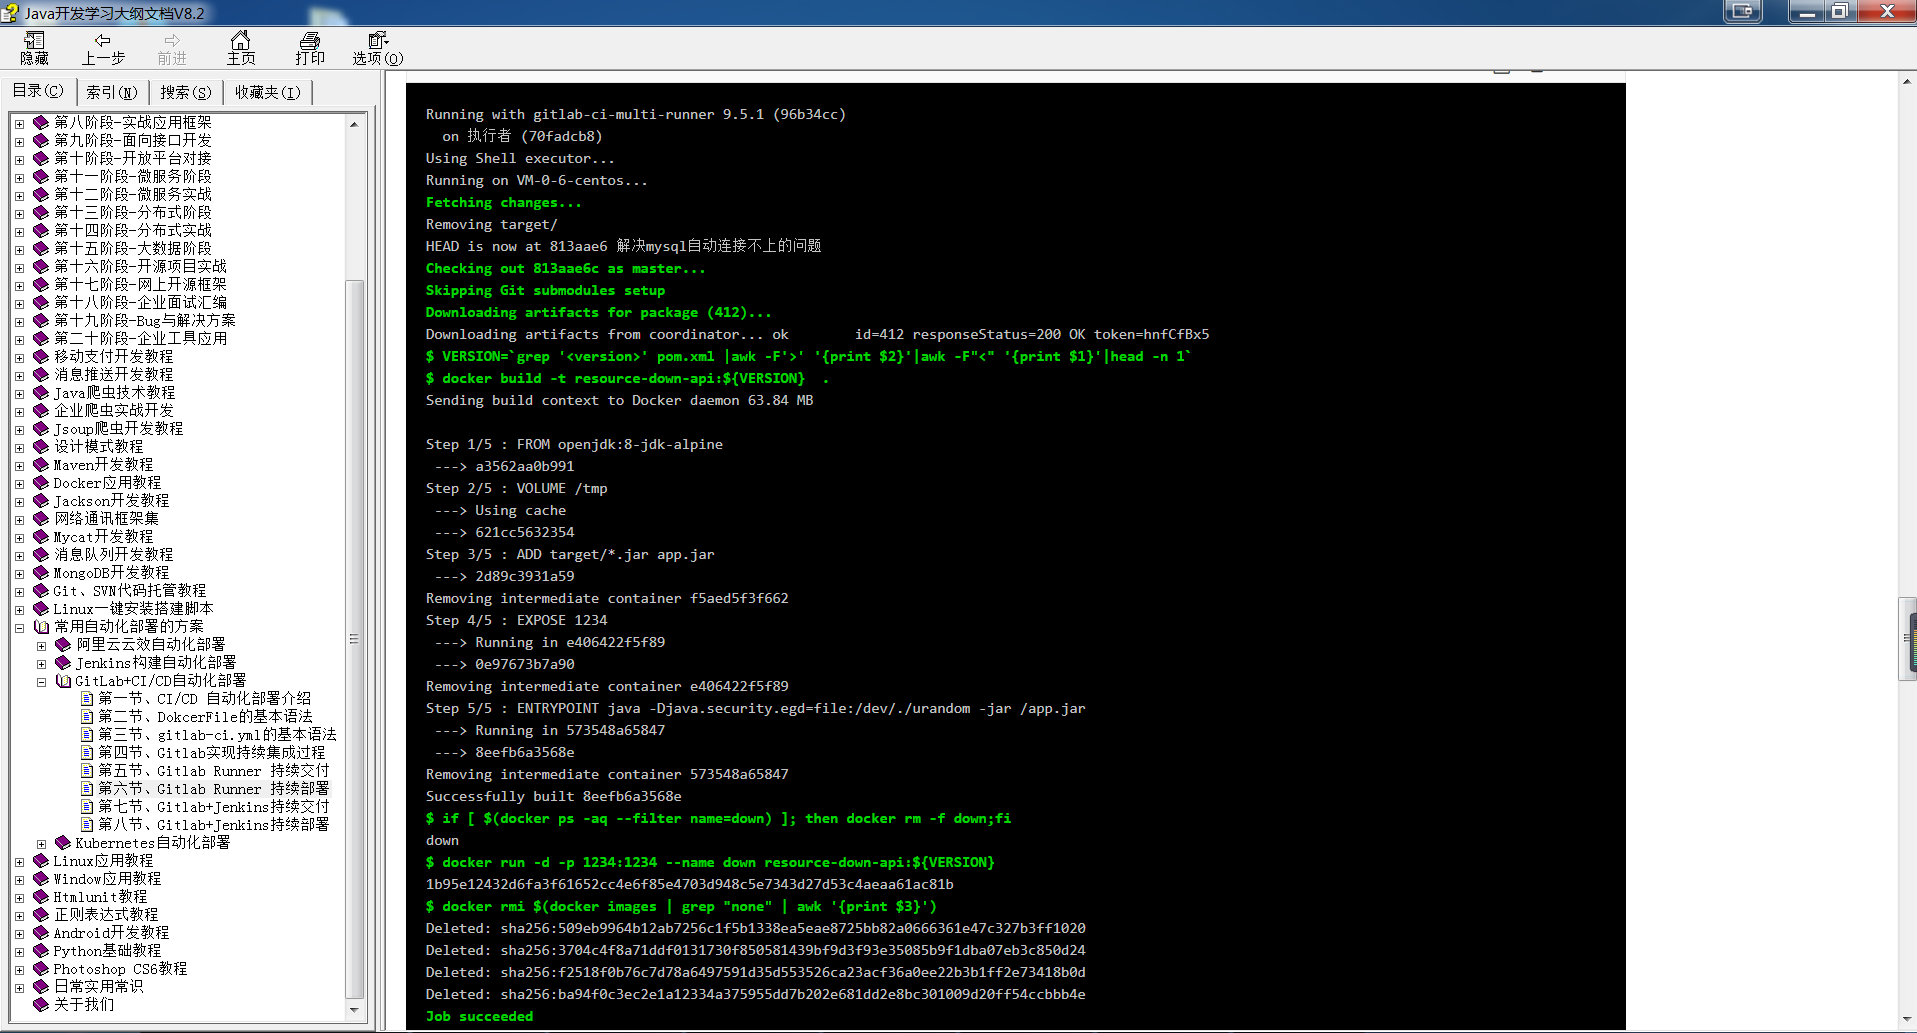The height and width of the screenshot is (1033, 1917).
Task: Click the 'Fetching changes...' log line
Action: pyautogui.click(x=503, y=203)
